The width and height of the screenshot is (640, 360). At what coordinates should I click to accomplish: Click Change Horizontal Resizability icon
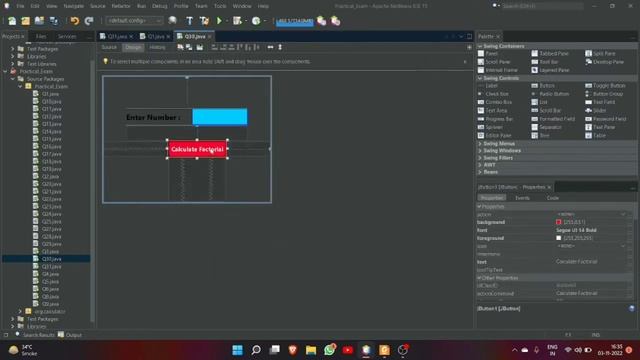point(270,47)
